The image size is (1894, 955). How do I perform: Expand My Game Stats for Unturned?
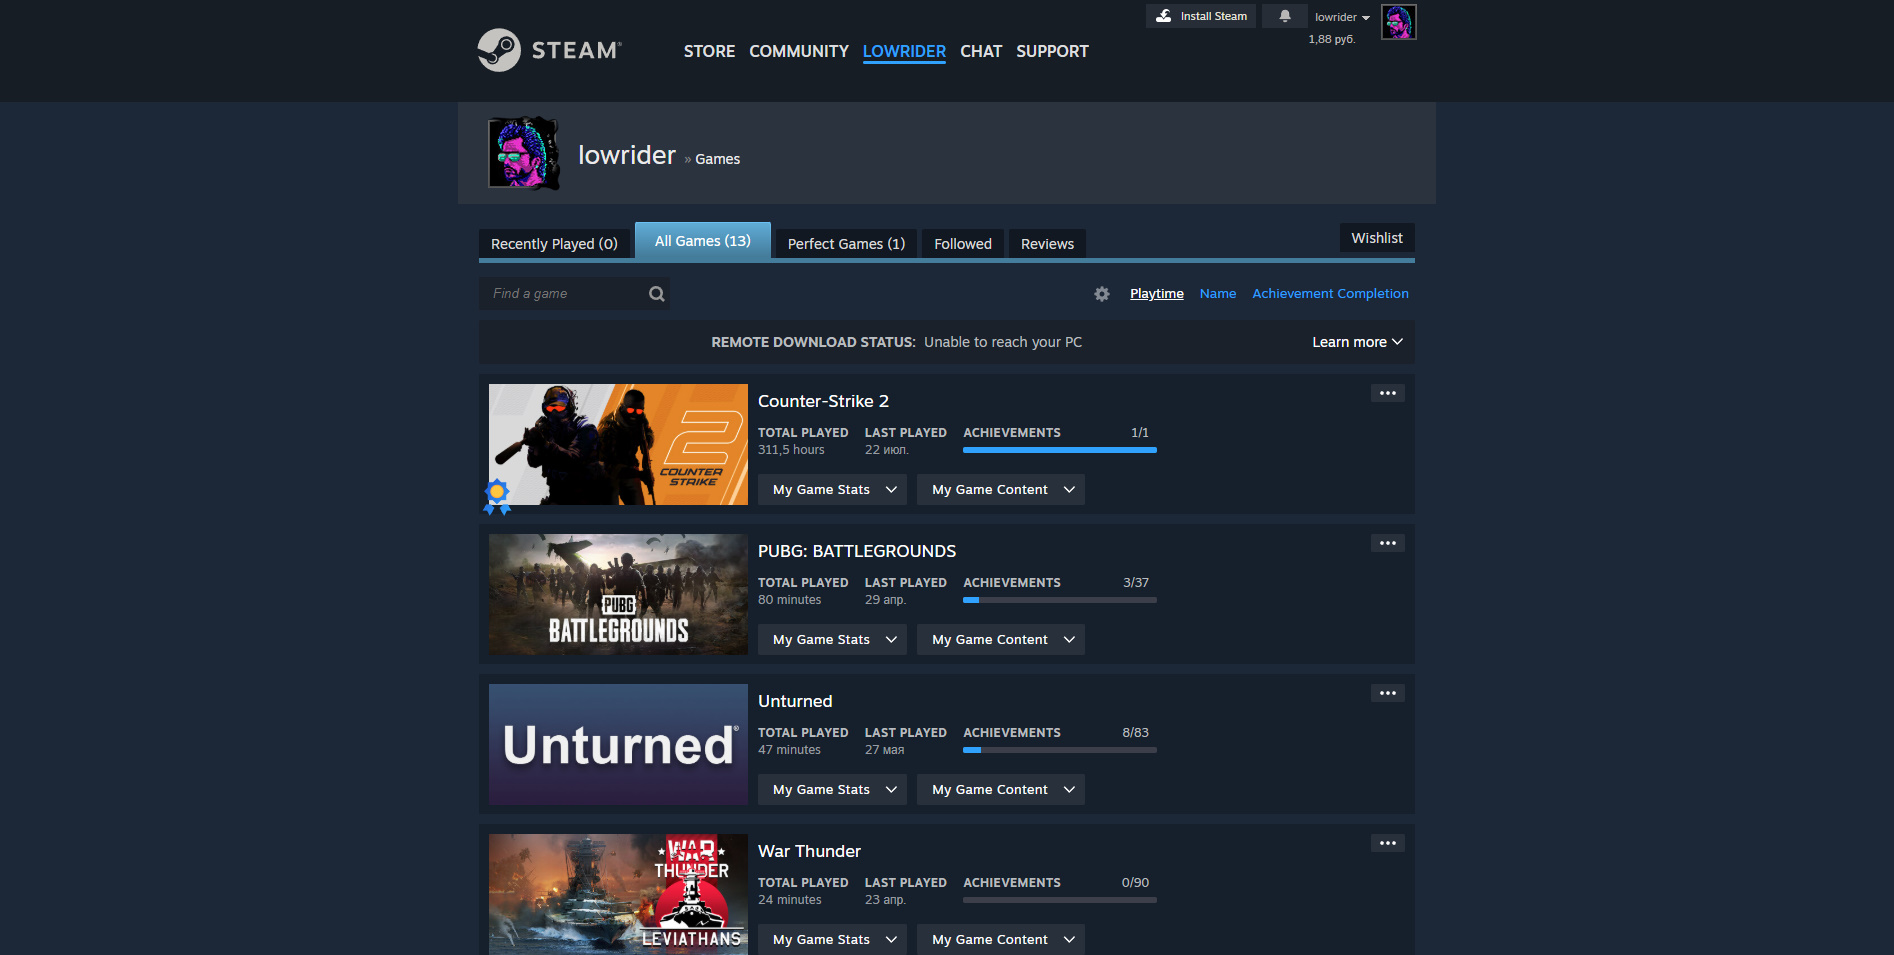pyautogui.click(x=832, y=790)
